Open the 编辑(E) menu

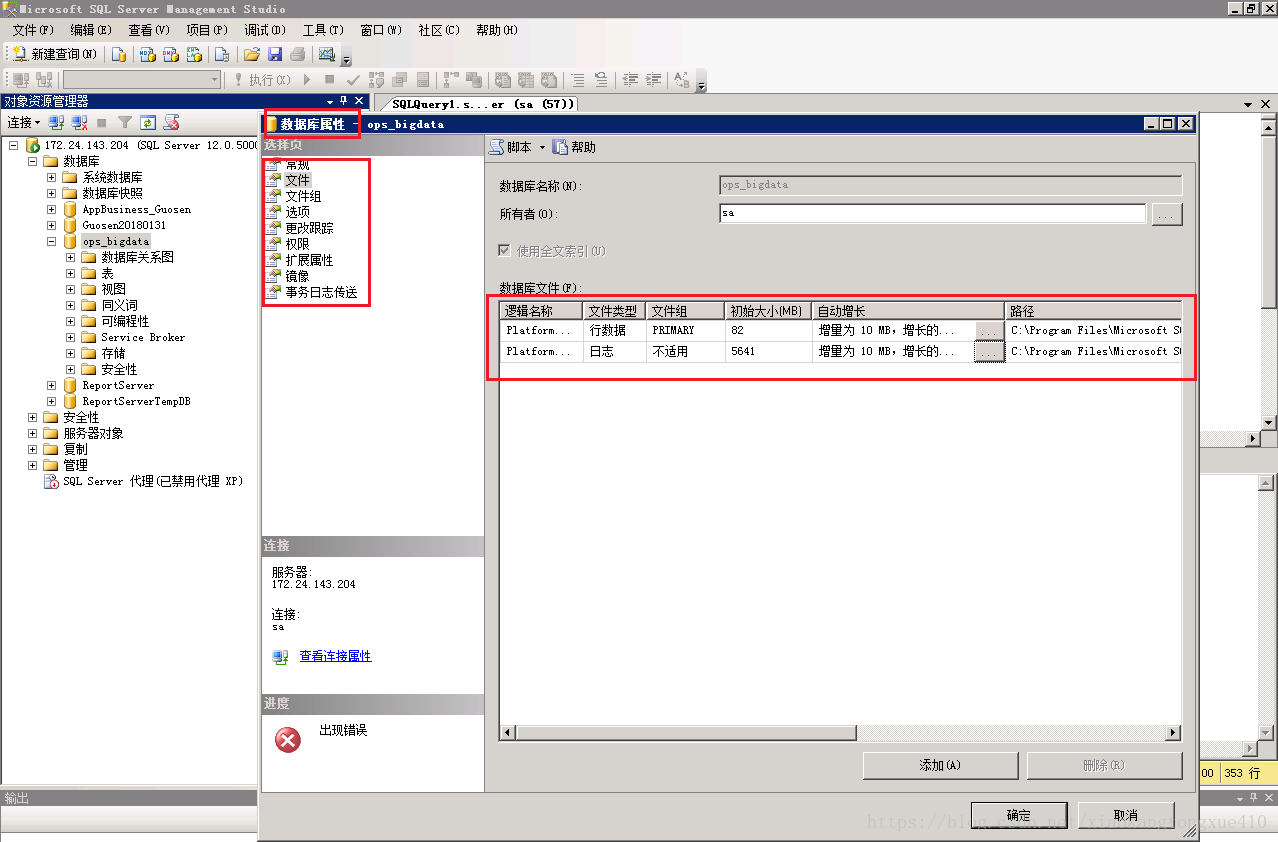91,30
